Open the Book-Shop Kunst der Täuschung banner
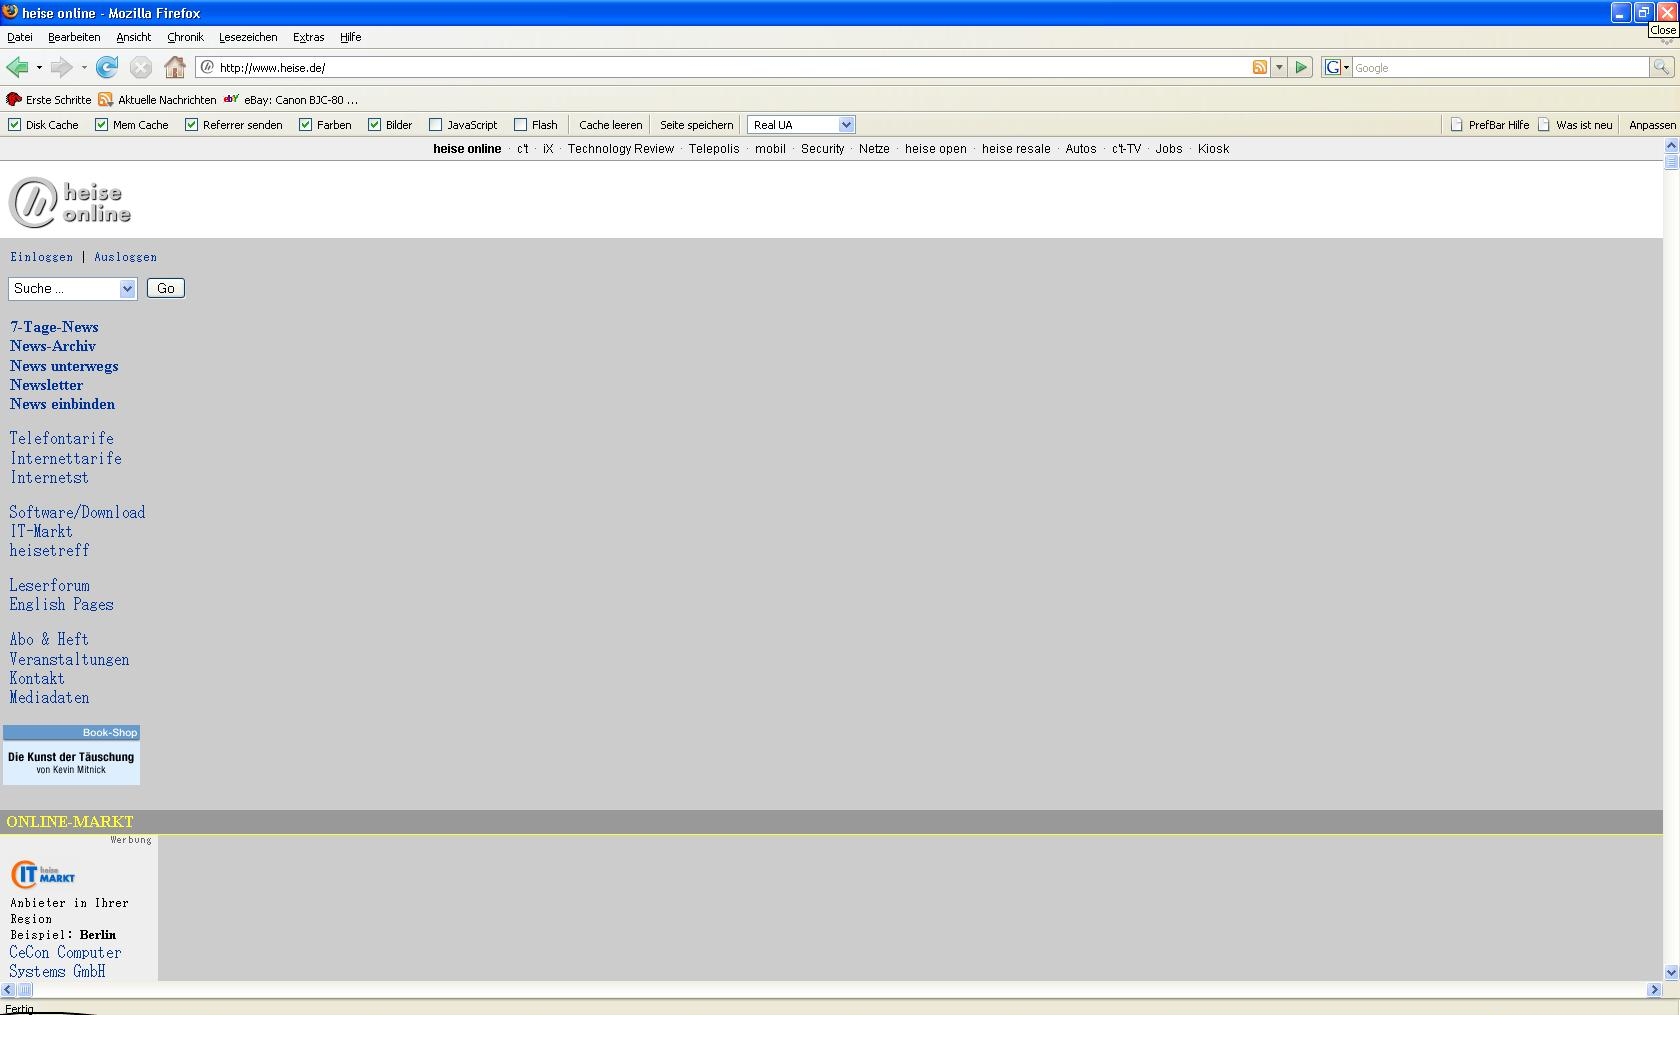 [x=71, y=755]
